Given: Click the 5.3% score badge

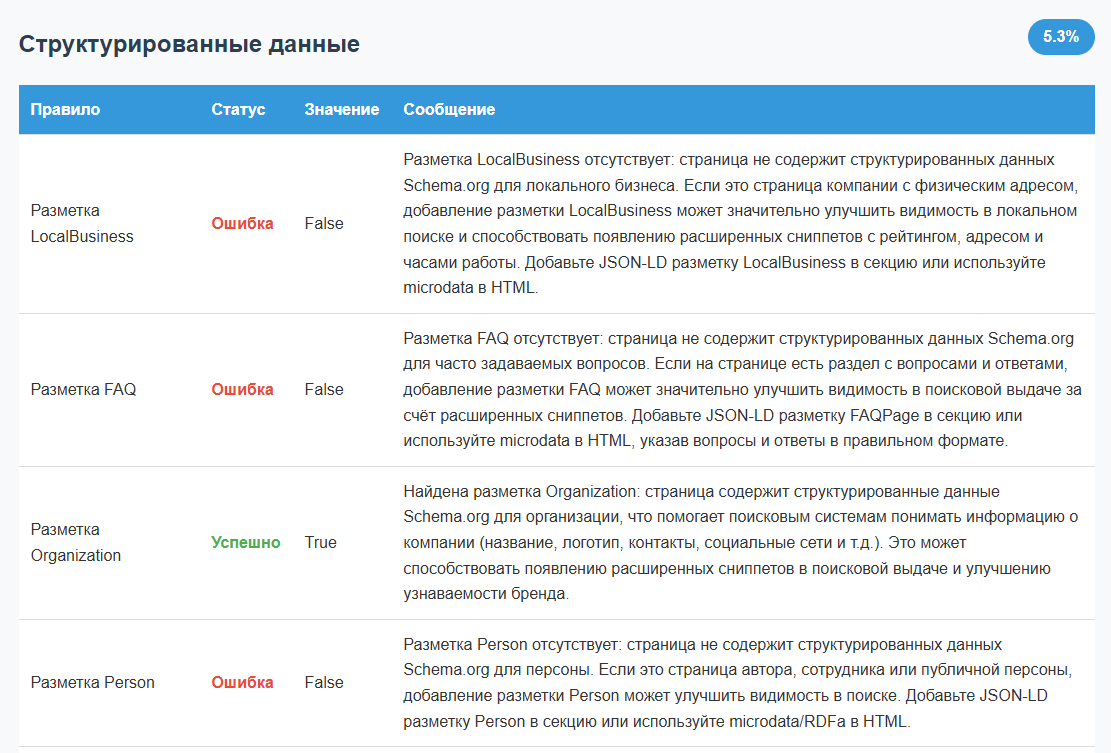Looking at the screenshot, I should (1061, 37).
